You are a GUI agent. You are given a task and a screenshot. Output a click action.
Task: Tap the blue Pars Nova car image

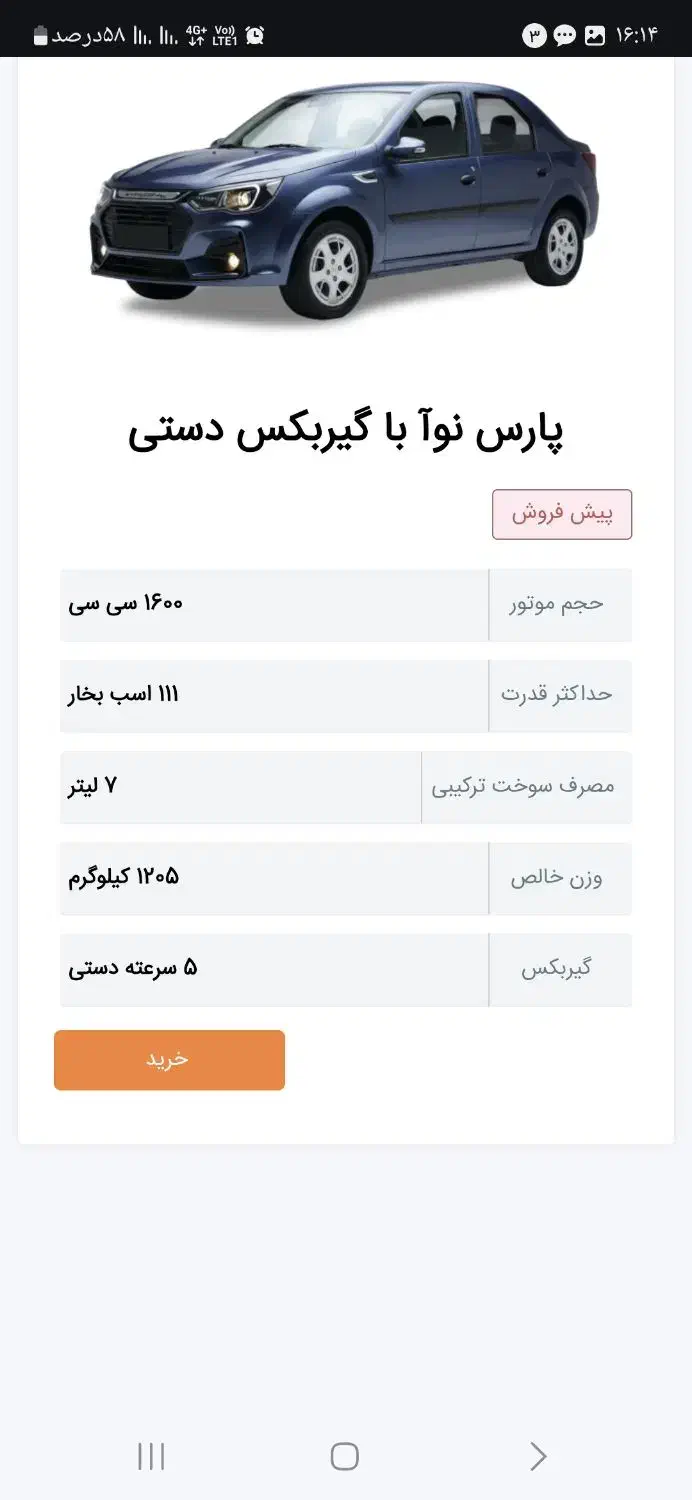pyautogui.click(x=346, y=190)
